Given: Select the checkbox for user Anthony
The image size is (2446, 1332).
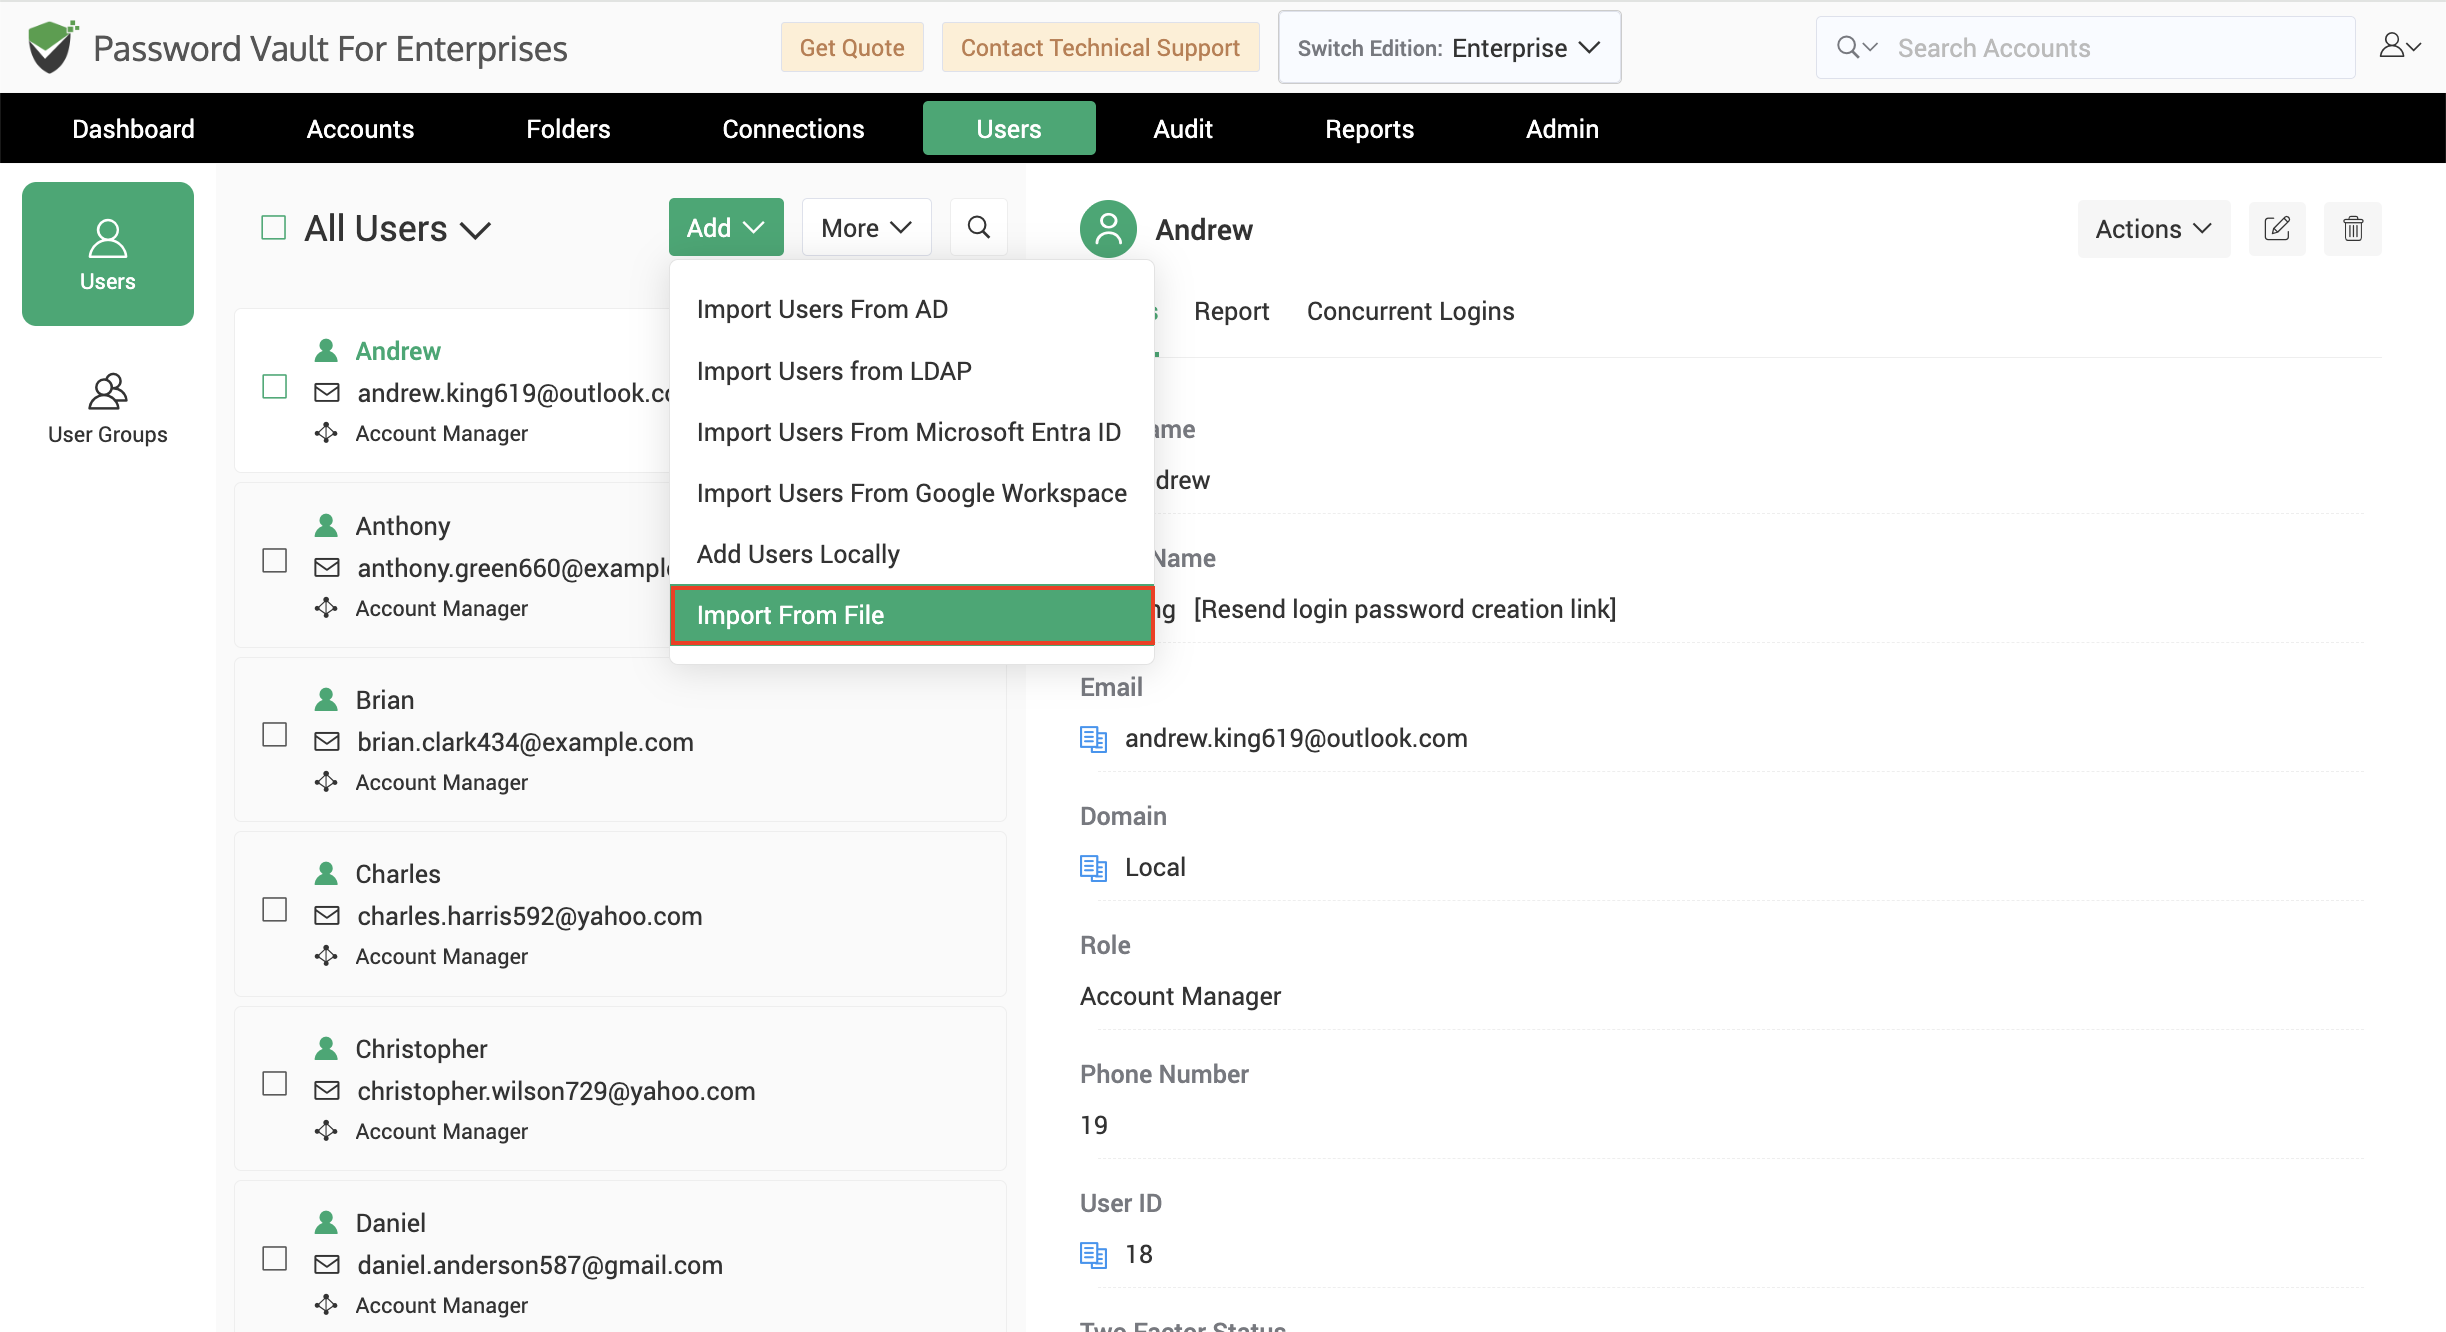Looking at the screenshot, I should point(274,561).
